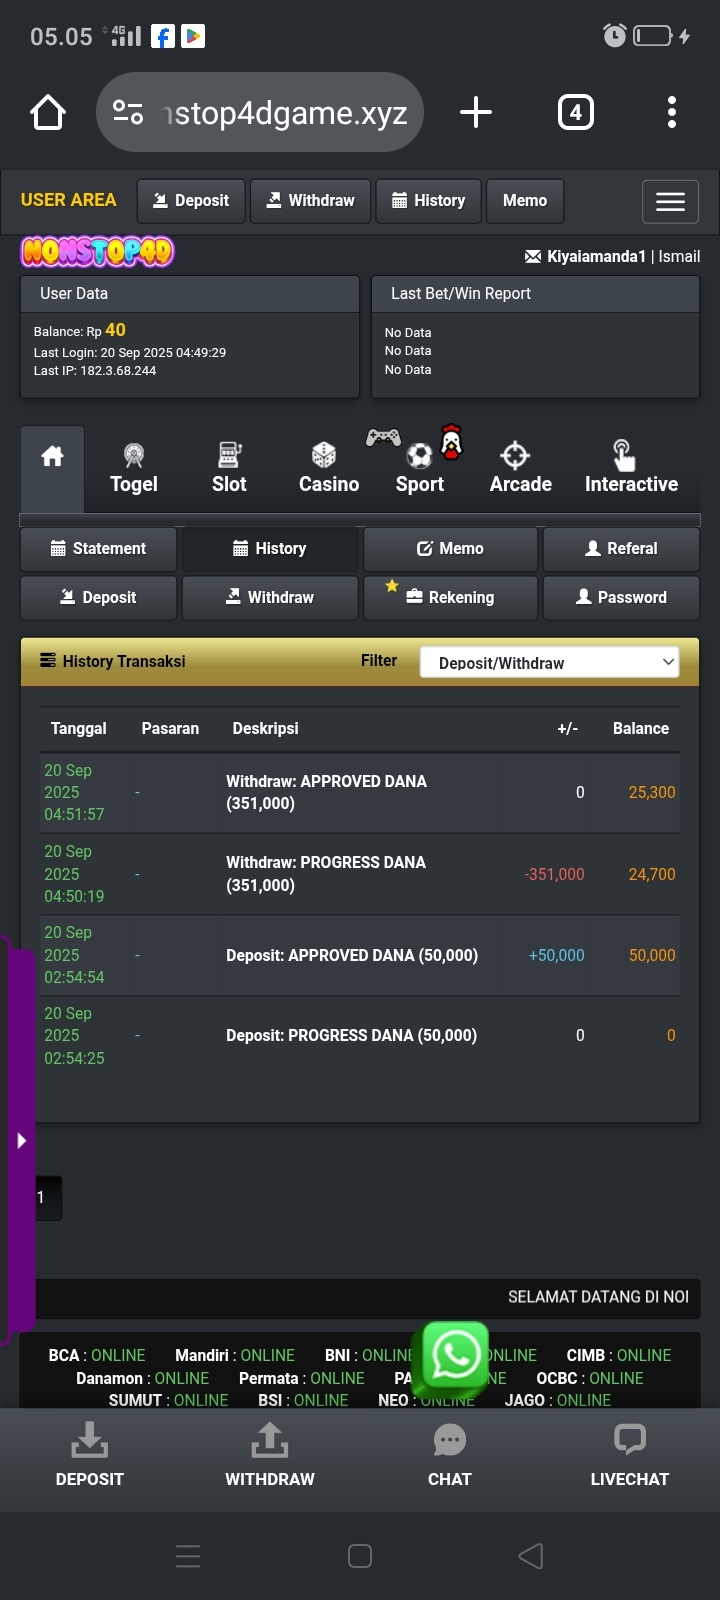The width and height of the screenshot is (720, 1600).
Task: Click the Mandiri : ONLINE status
Action: click(x=235, y=1356)
